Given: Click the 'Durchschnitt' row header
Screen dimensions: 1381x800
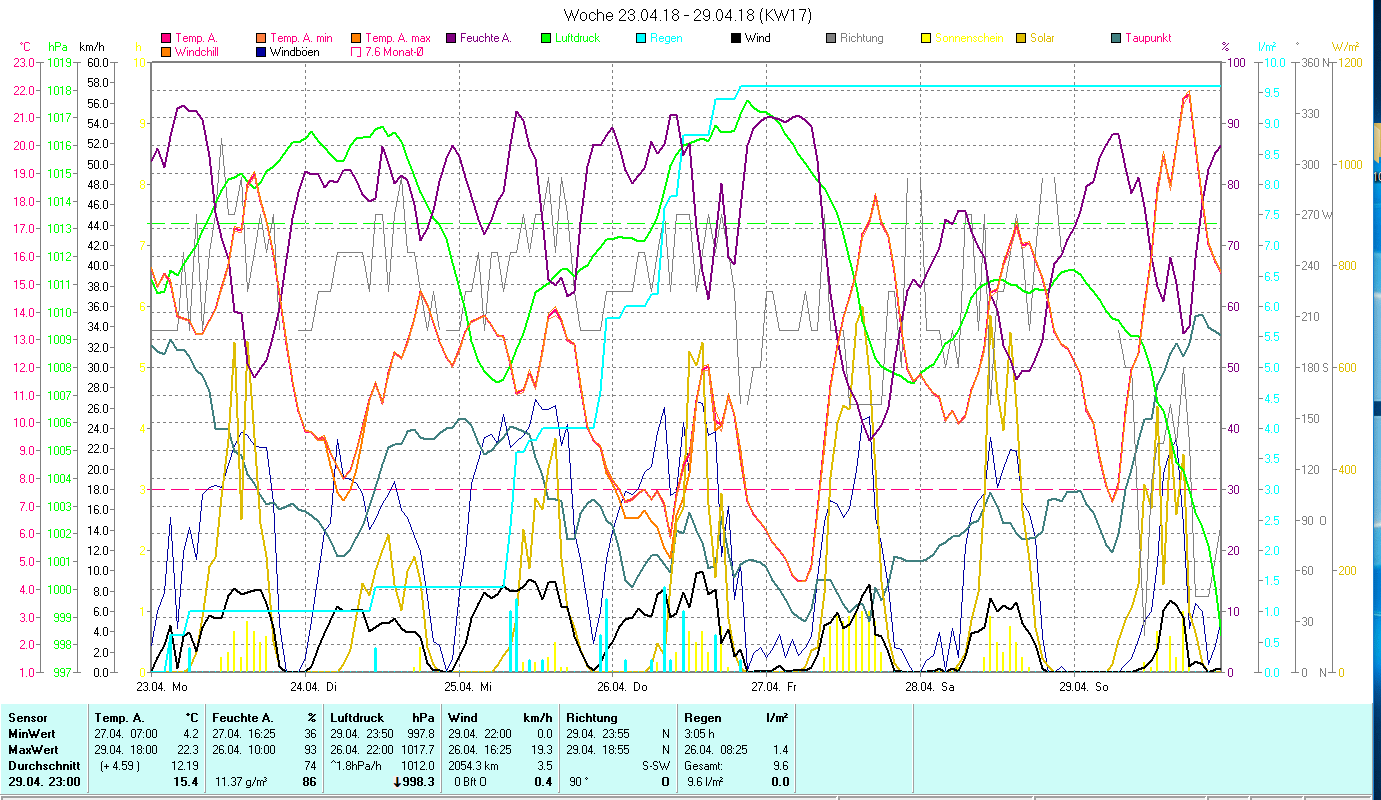Looking at the screenshot, I should [42, 765].
